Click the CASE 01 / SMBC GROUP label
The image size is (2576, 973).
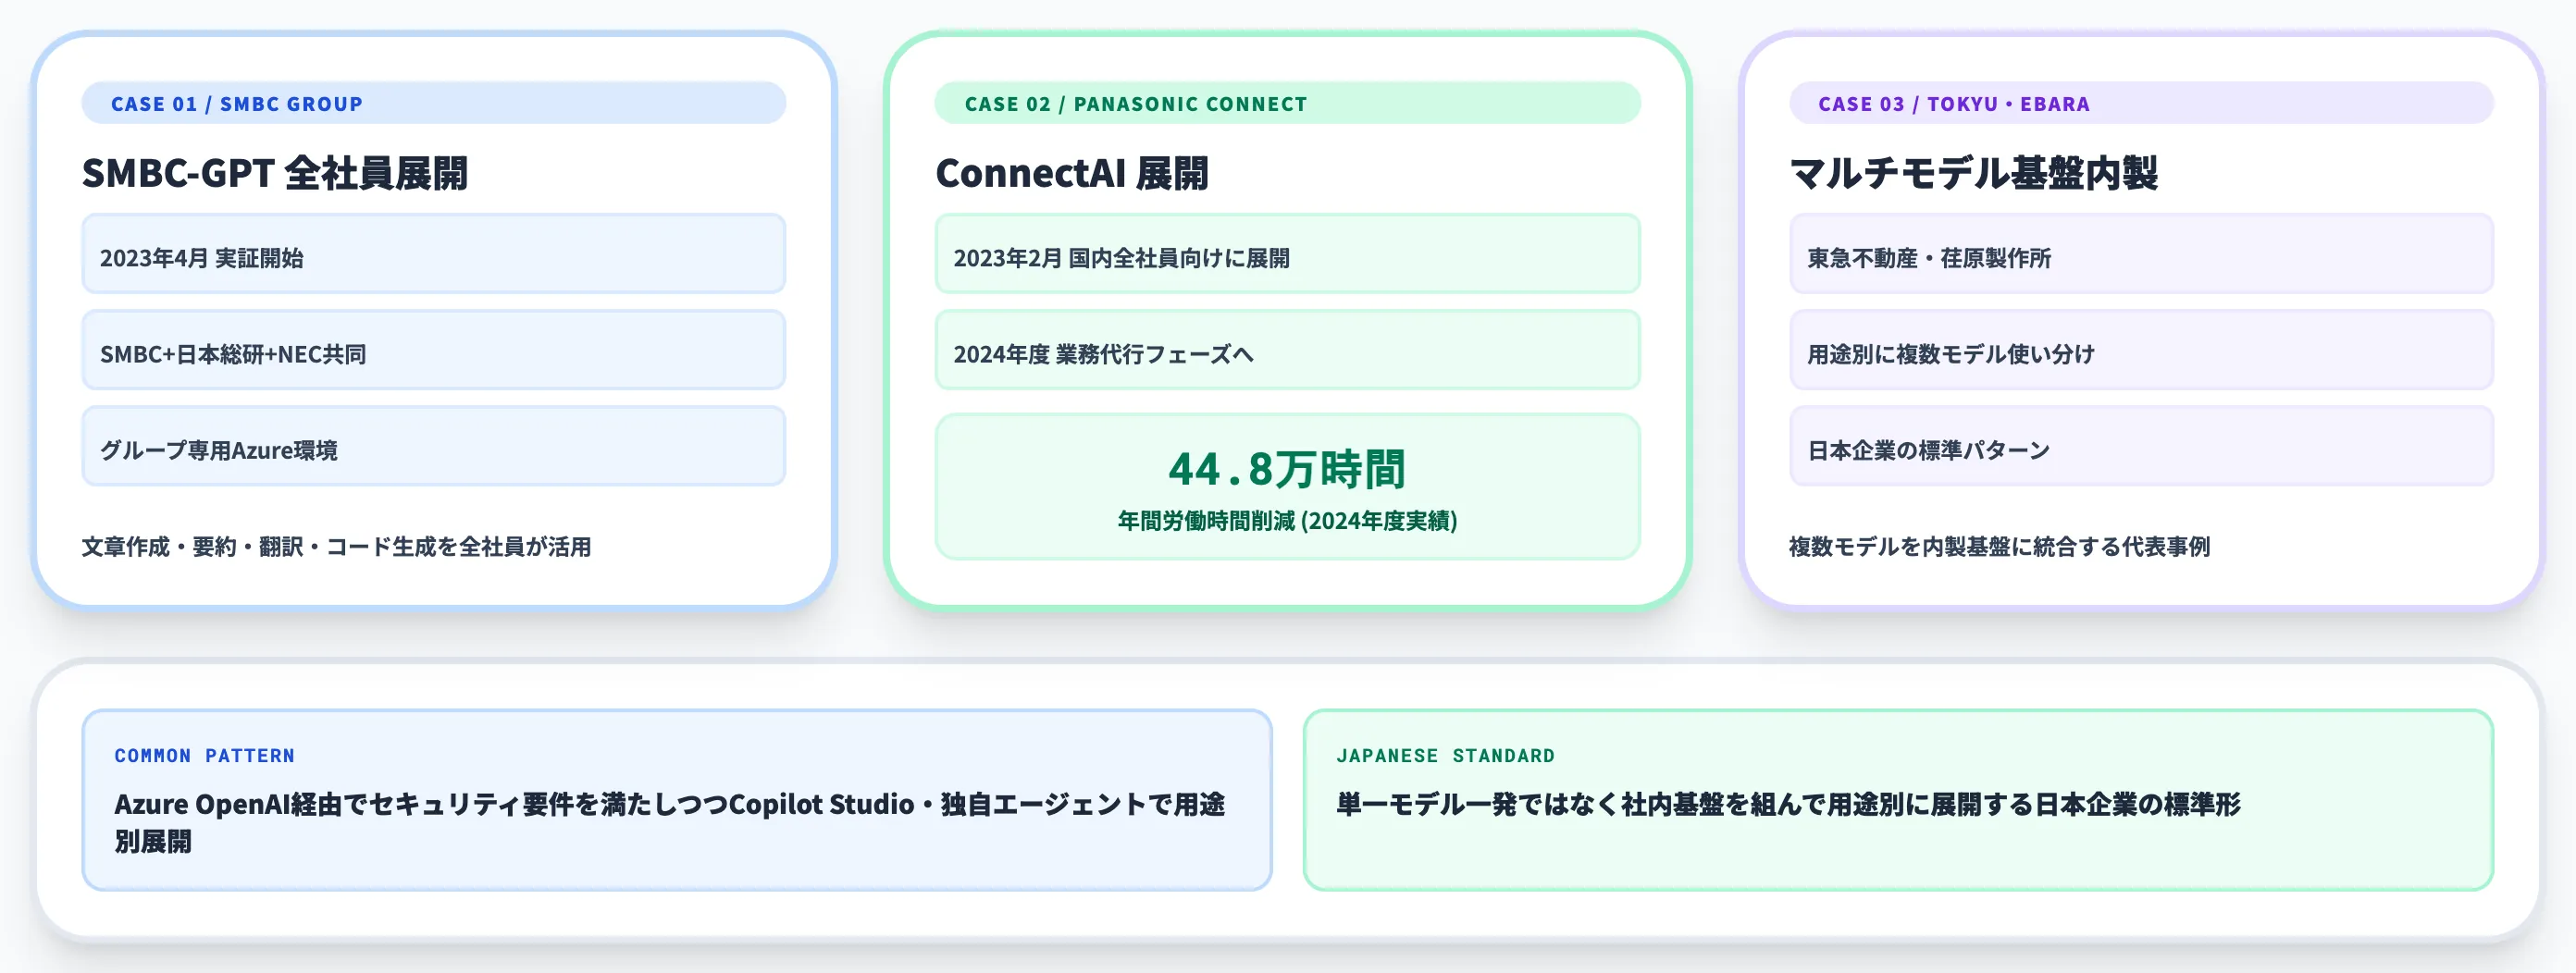tap(433, 103)
